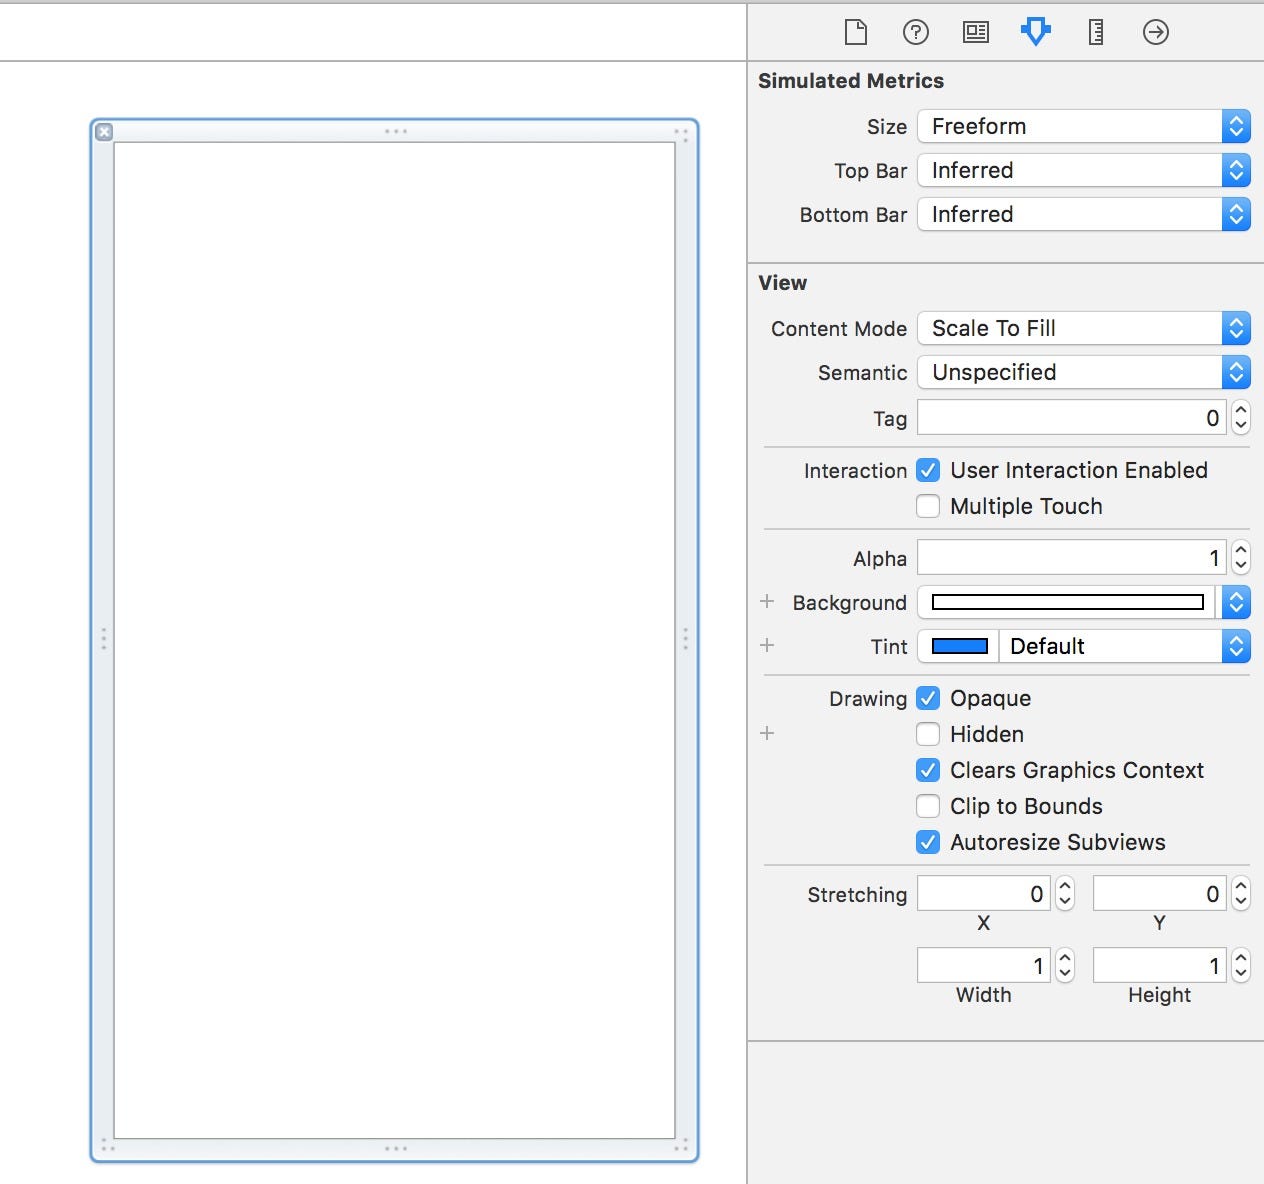The image size is (1264, 1184).
Task: Toggle User Interaction Enabled checkbox
Action: (x=928, y=470)
